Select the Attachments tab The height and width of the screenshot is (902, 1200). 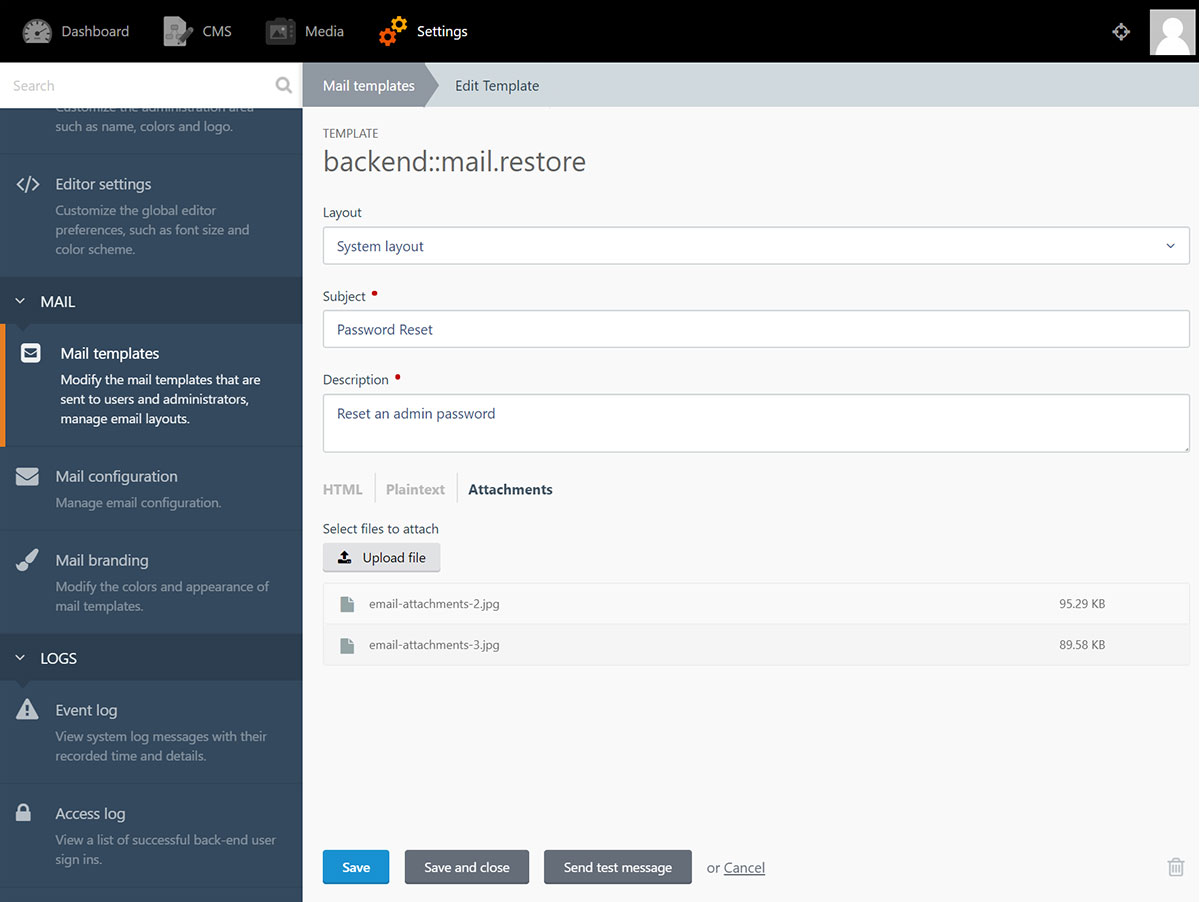[510, 489]
